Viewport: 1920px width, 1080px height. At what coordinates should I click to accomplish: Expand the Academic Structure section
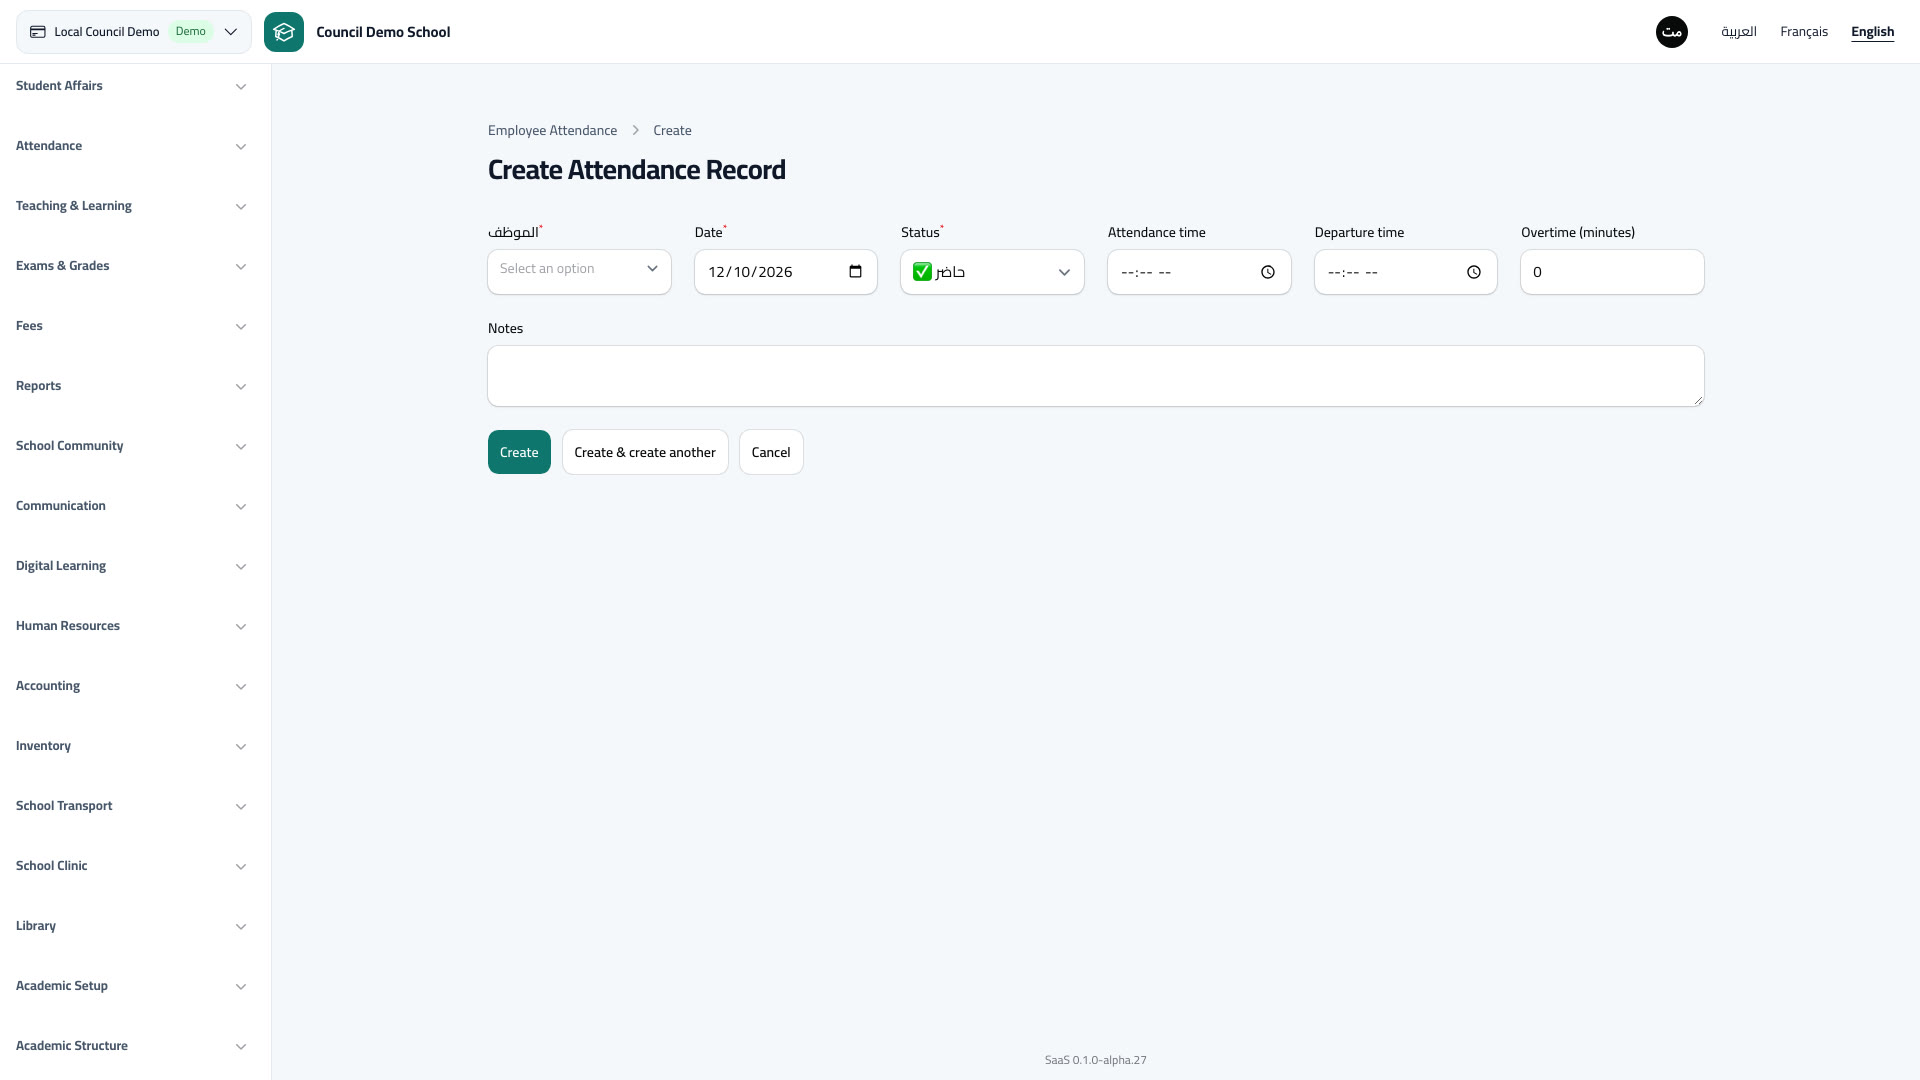(x=131, y=1046)
